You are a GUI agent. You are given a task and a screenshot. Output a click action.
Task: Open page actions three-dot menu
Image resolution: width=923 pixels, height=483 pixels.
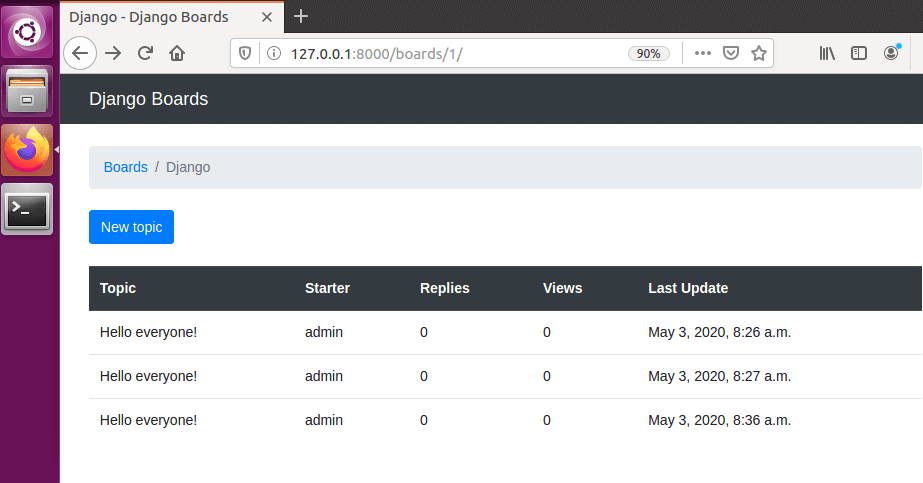tap(702, 54)
